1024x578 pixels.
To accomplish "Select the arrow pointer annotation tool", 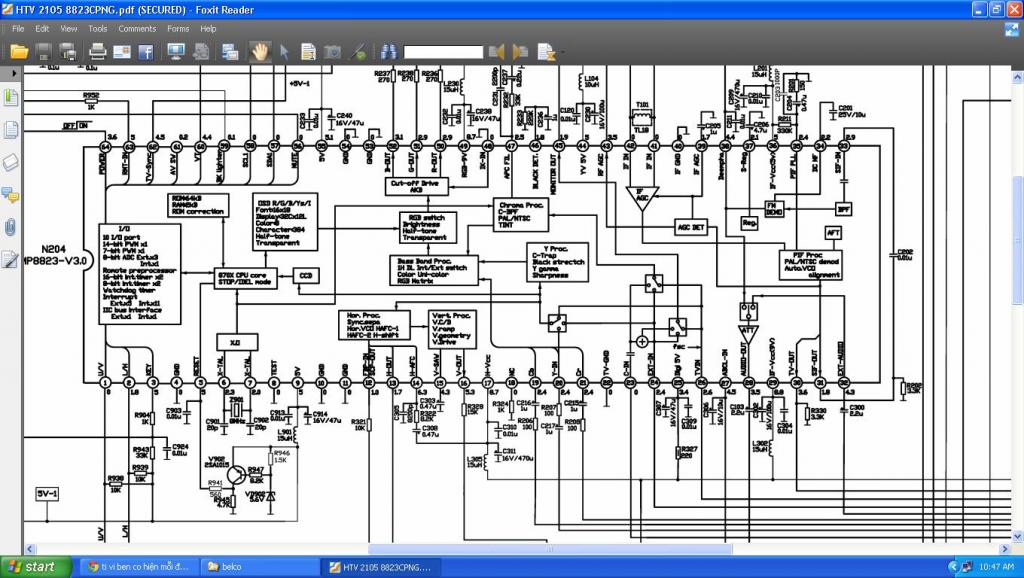I will pyautogui.click(x=284, y=52).
